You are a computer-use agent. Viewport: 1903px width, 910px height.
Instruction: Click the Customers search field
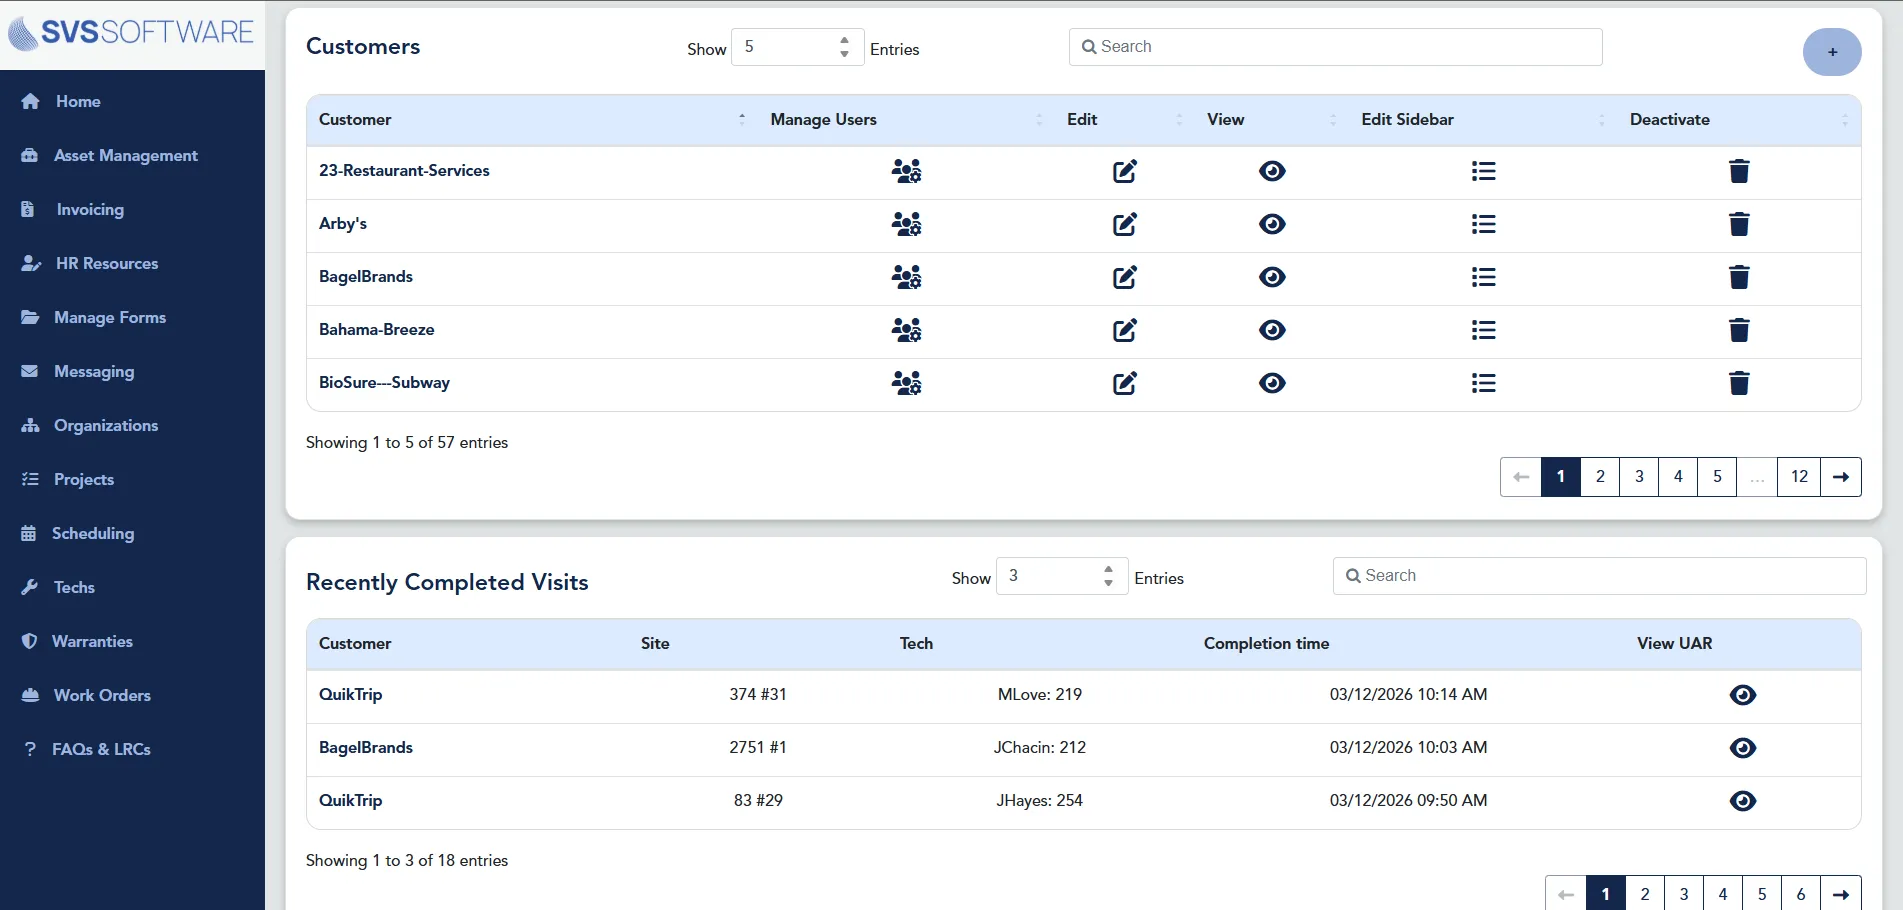[x=1336, y=47]
